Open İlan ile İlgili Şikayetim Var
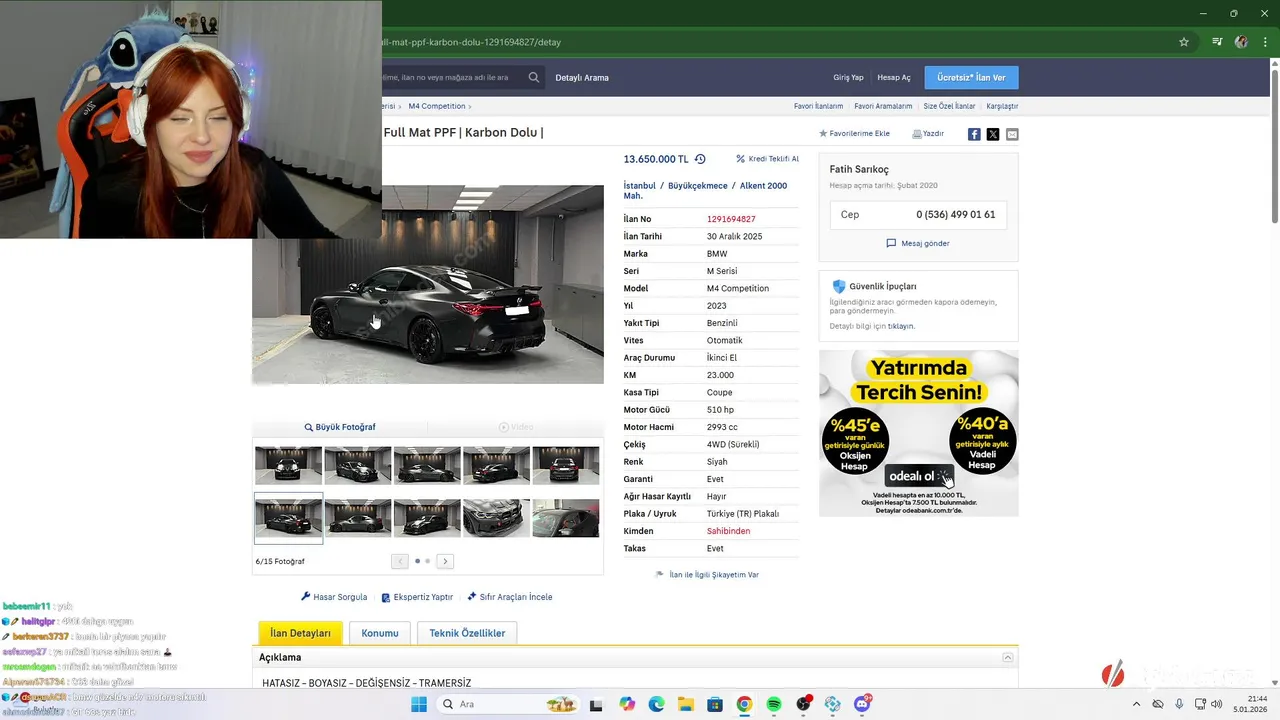The width and height of the screenshot is (1280, 720). tap(707, 575)
